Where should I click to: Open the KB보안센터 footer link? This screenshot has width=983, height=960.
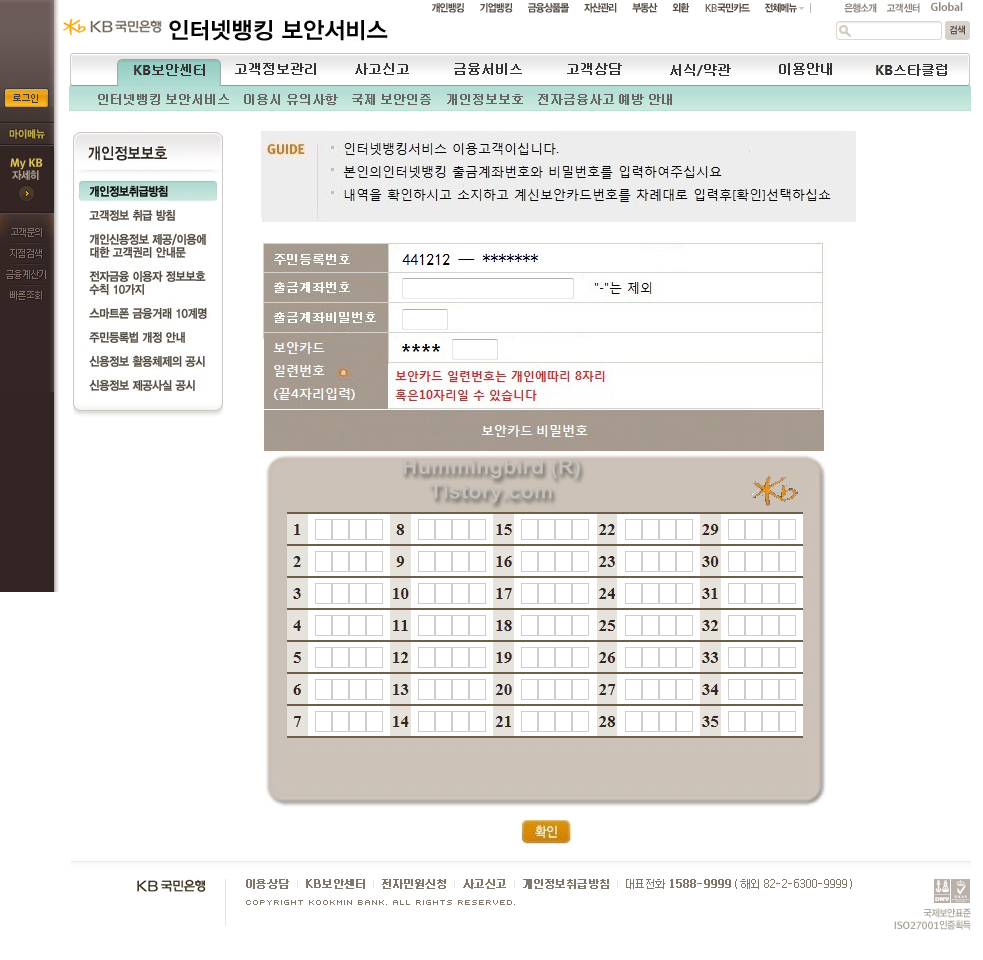point(335,884)
